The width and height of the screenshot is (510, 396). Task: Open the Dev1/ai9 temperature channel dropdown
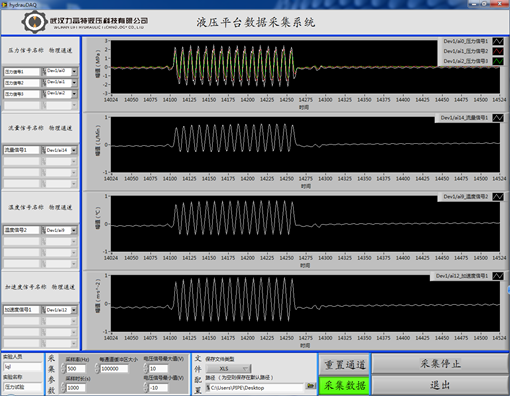(74, 230)
